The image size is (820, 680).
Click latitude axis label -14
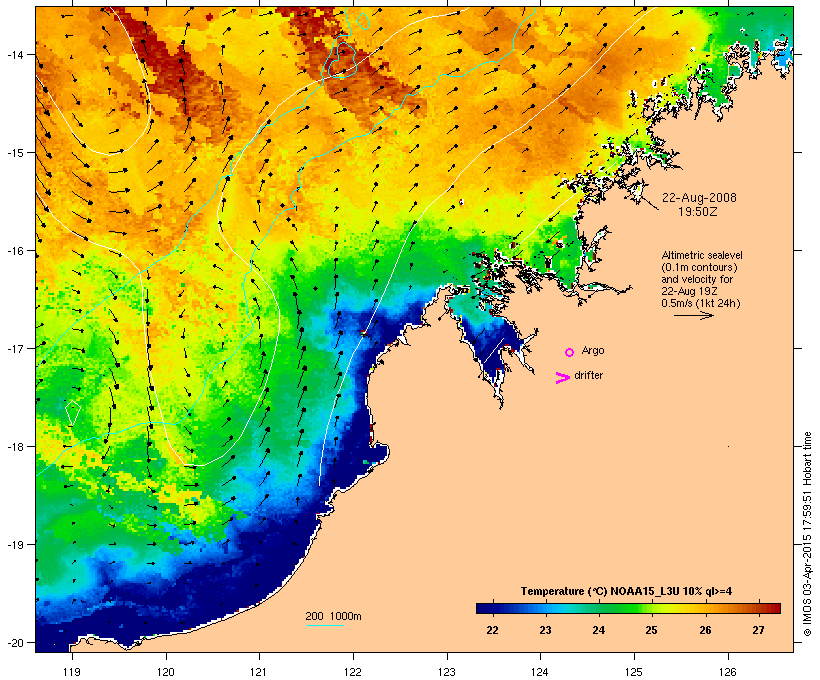14,54
